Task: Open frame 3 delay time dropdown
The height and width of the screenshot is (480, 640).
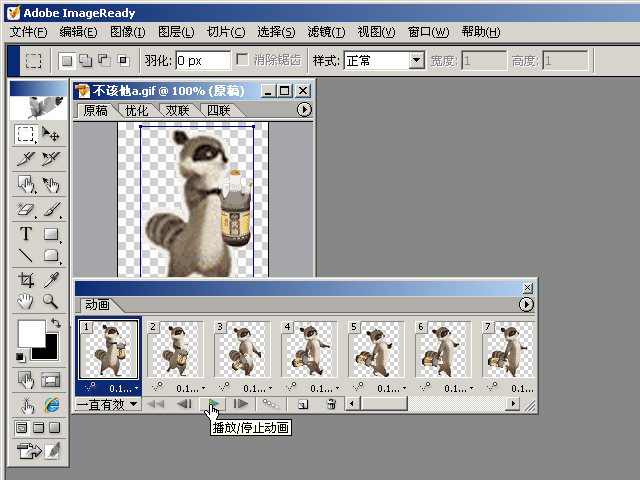Action: (x=258, y=389)
